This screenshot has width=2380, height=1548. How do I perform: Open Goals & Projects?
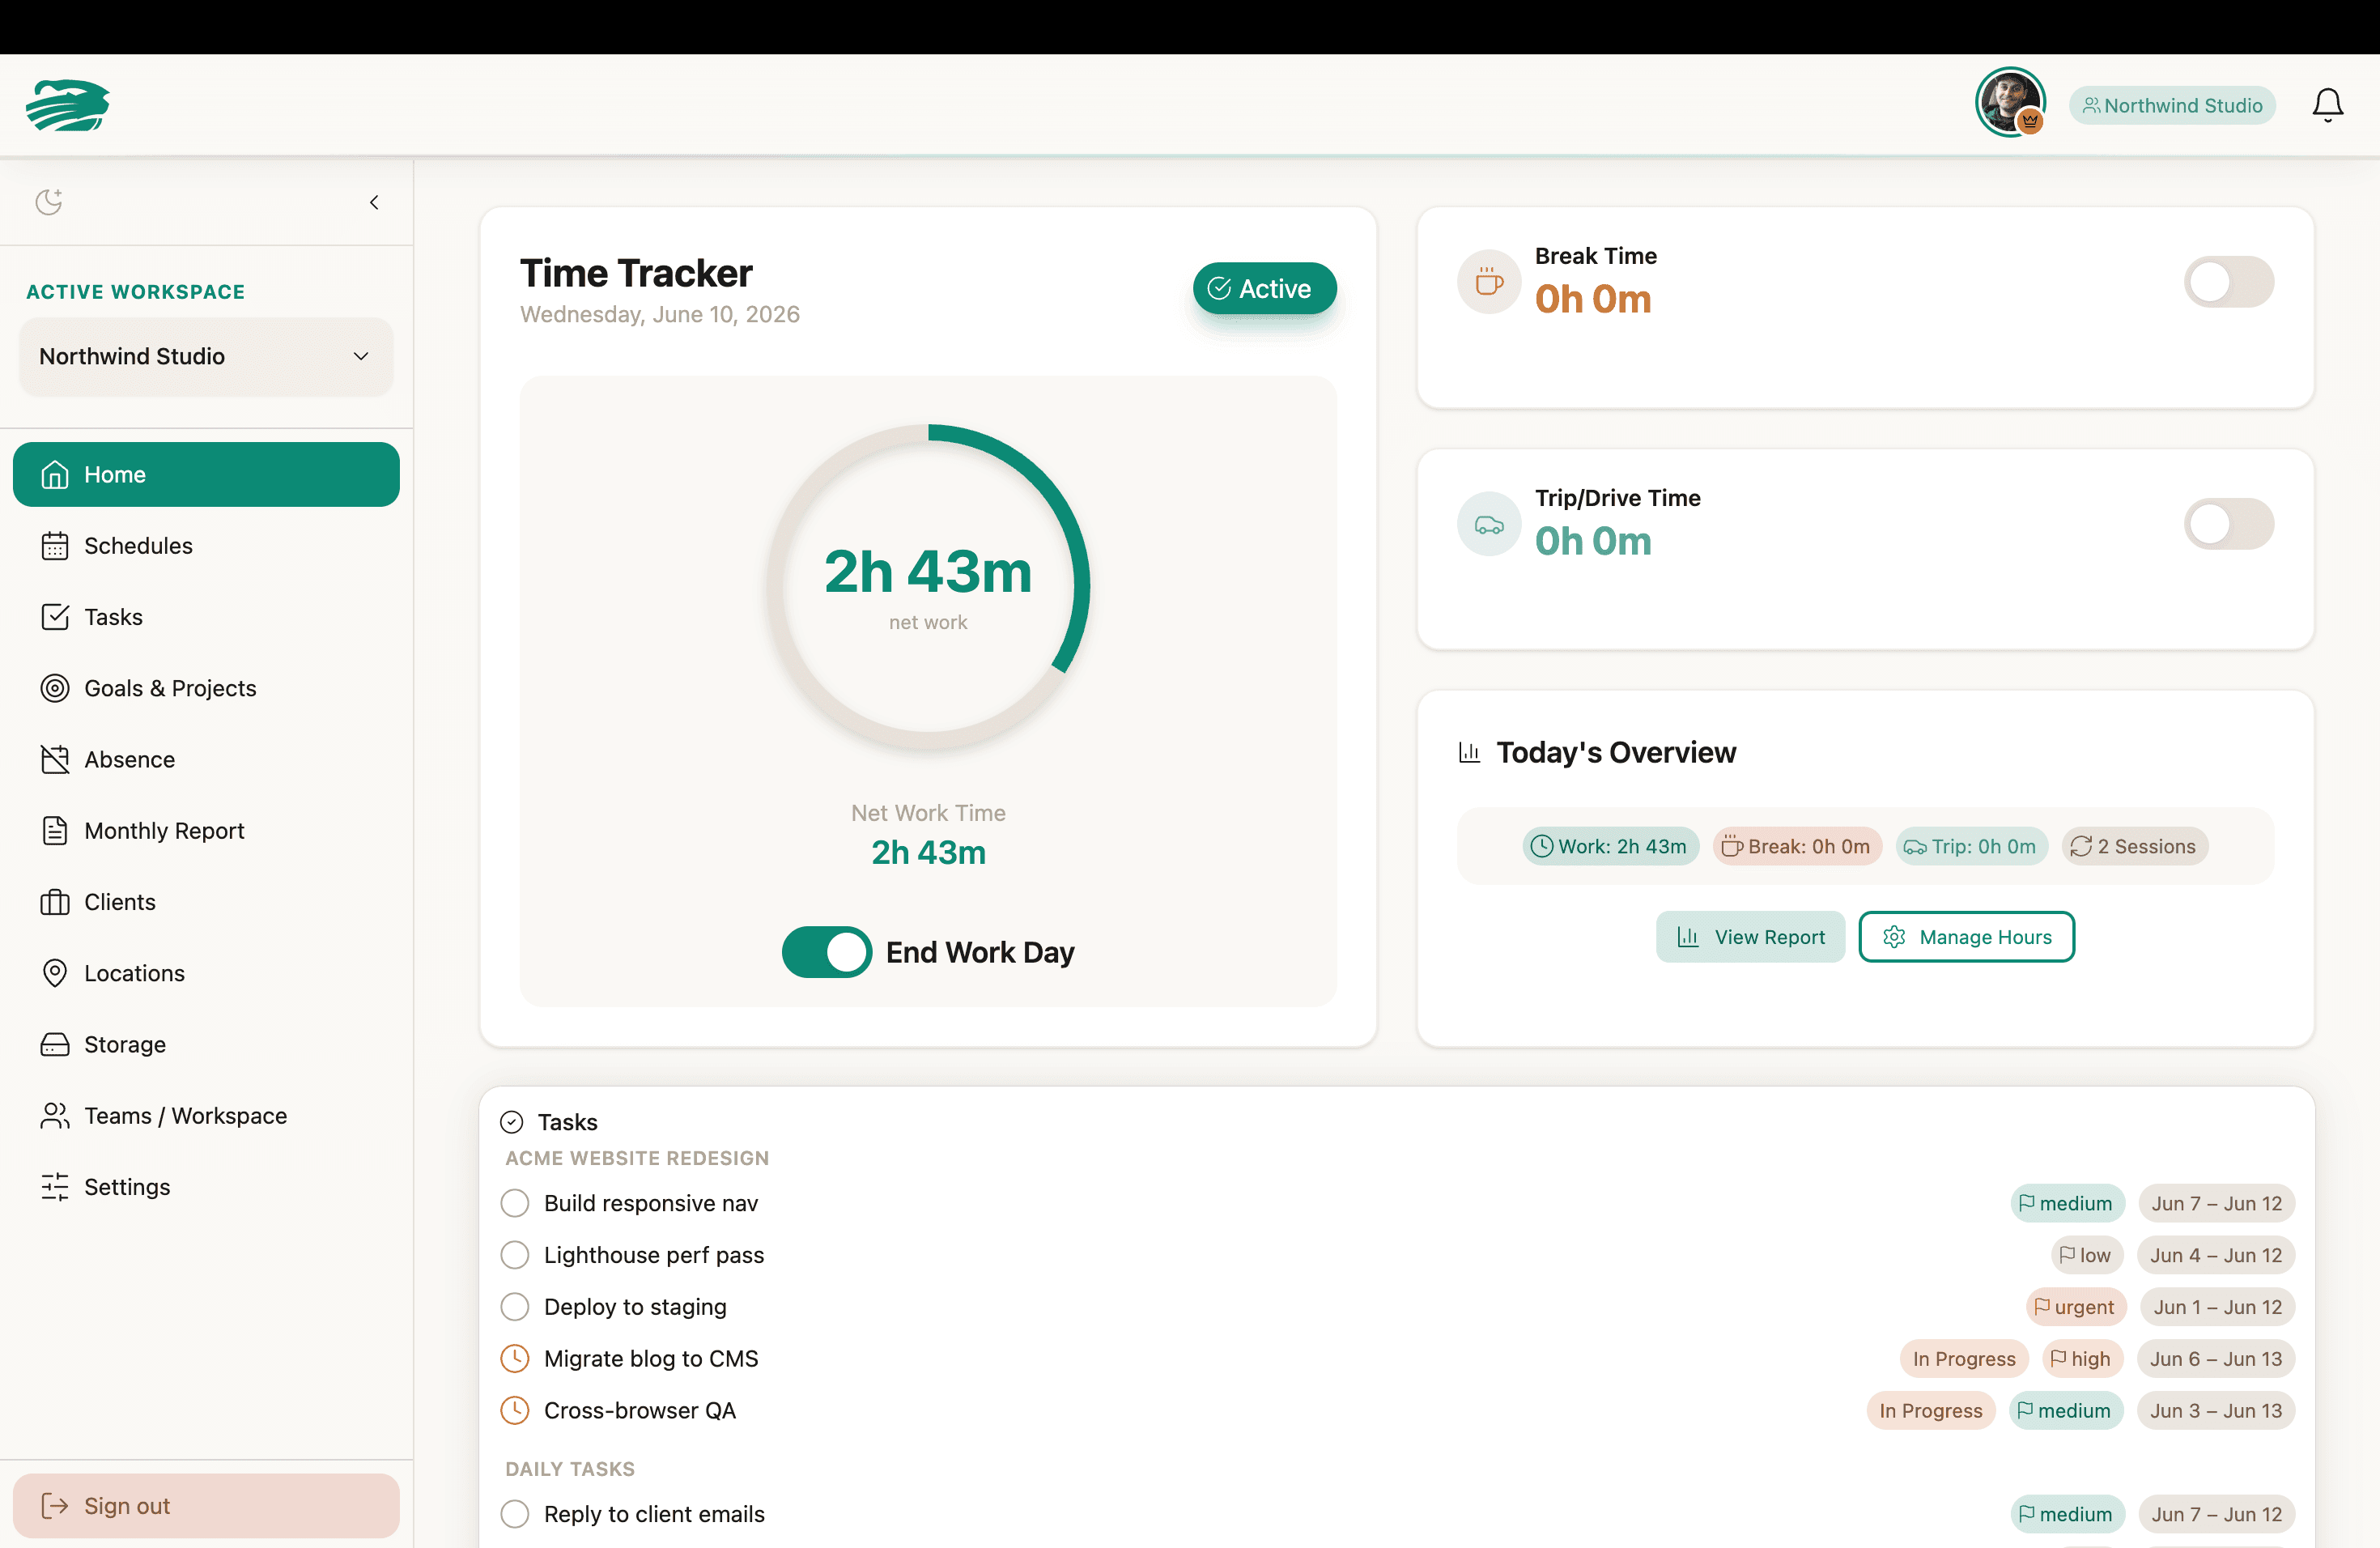(x=206, y=688)
